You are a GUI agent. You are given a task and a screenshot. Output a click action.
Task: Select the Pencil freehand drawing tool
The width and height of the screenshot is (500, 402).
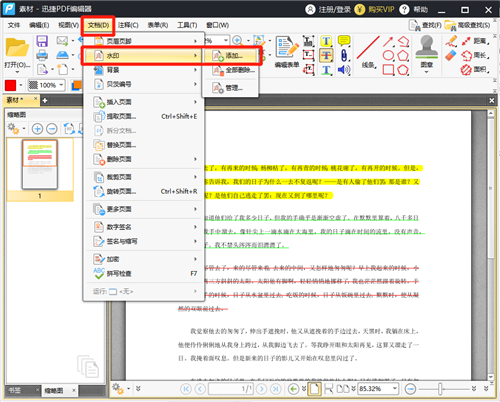[x=451, y=41]
